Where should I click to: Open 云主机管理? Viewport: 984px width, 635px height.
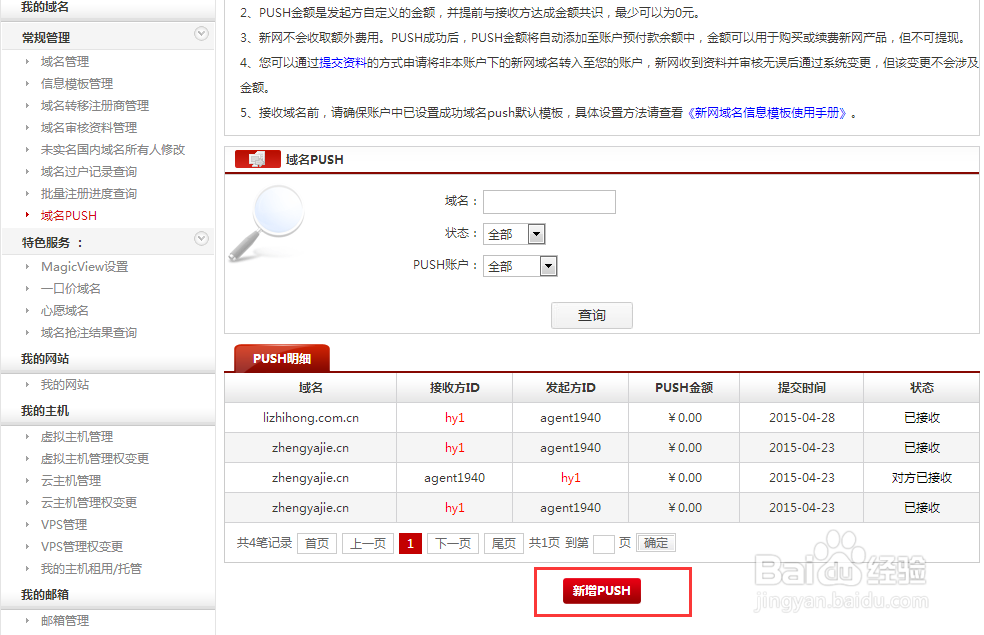coord(71,481)
